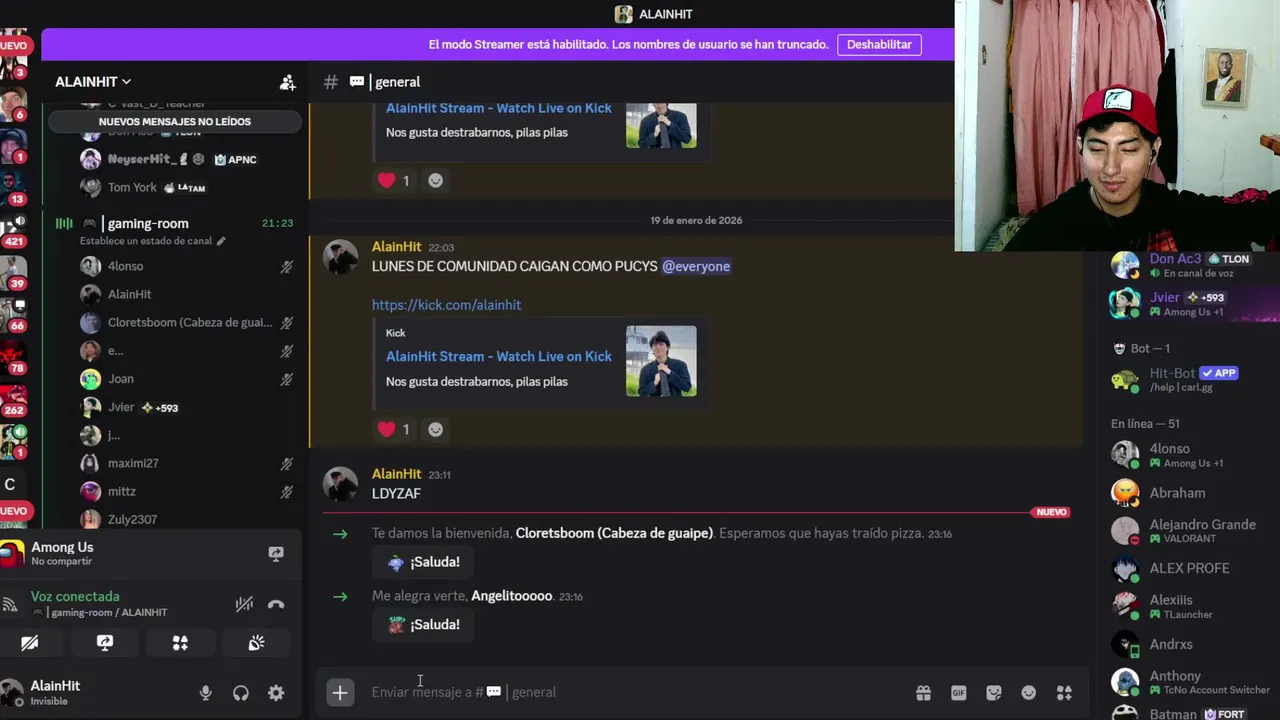Click NUEVOS MENSAJES NO LEÍDOS banner
Screen dimensions: 1280x720
coord(175,122)
